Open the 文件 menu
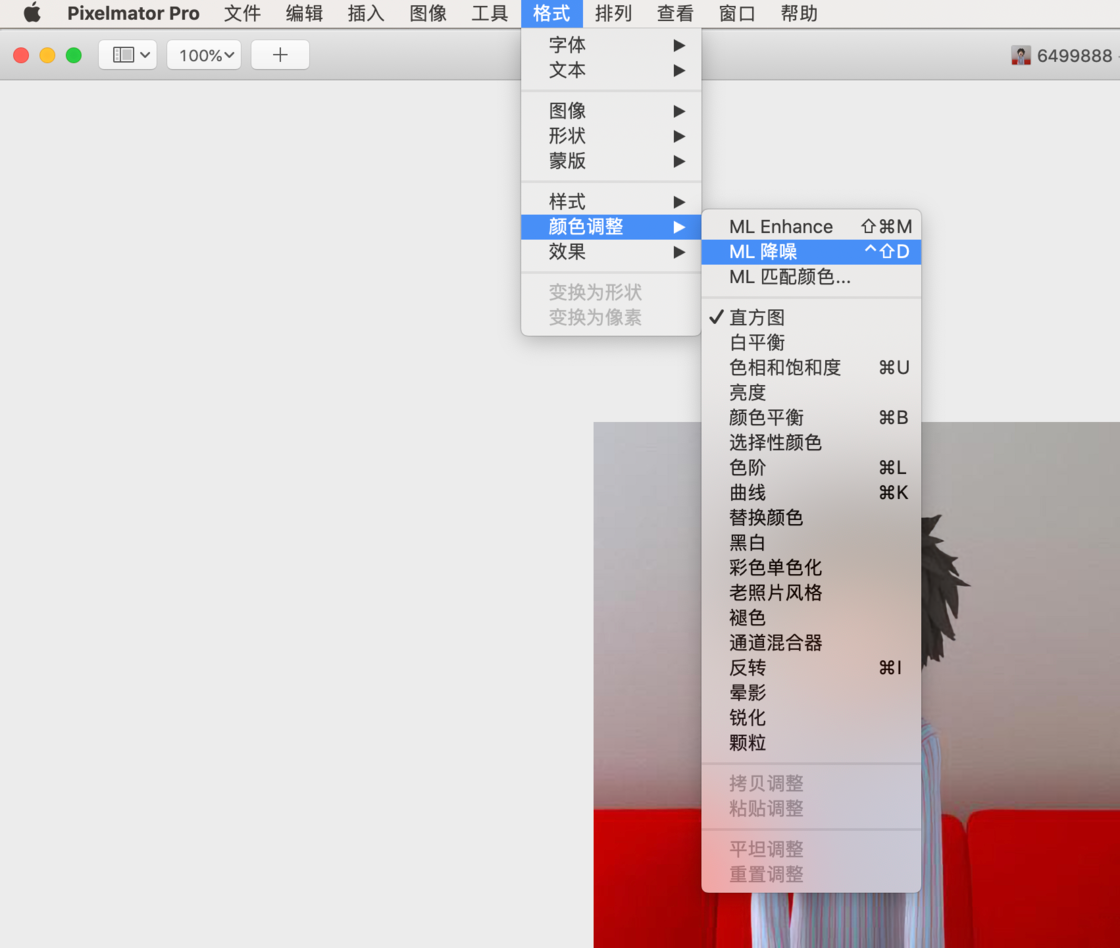 click(242, 13)
